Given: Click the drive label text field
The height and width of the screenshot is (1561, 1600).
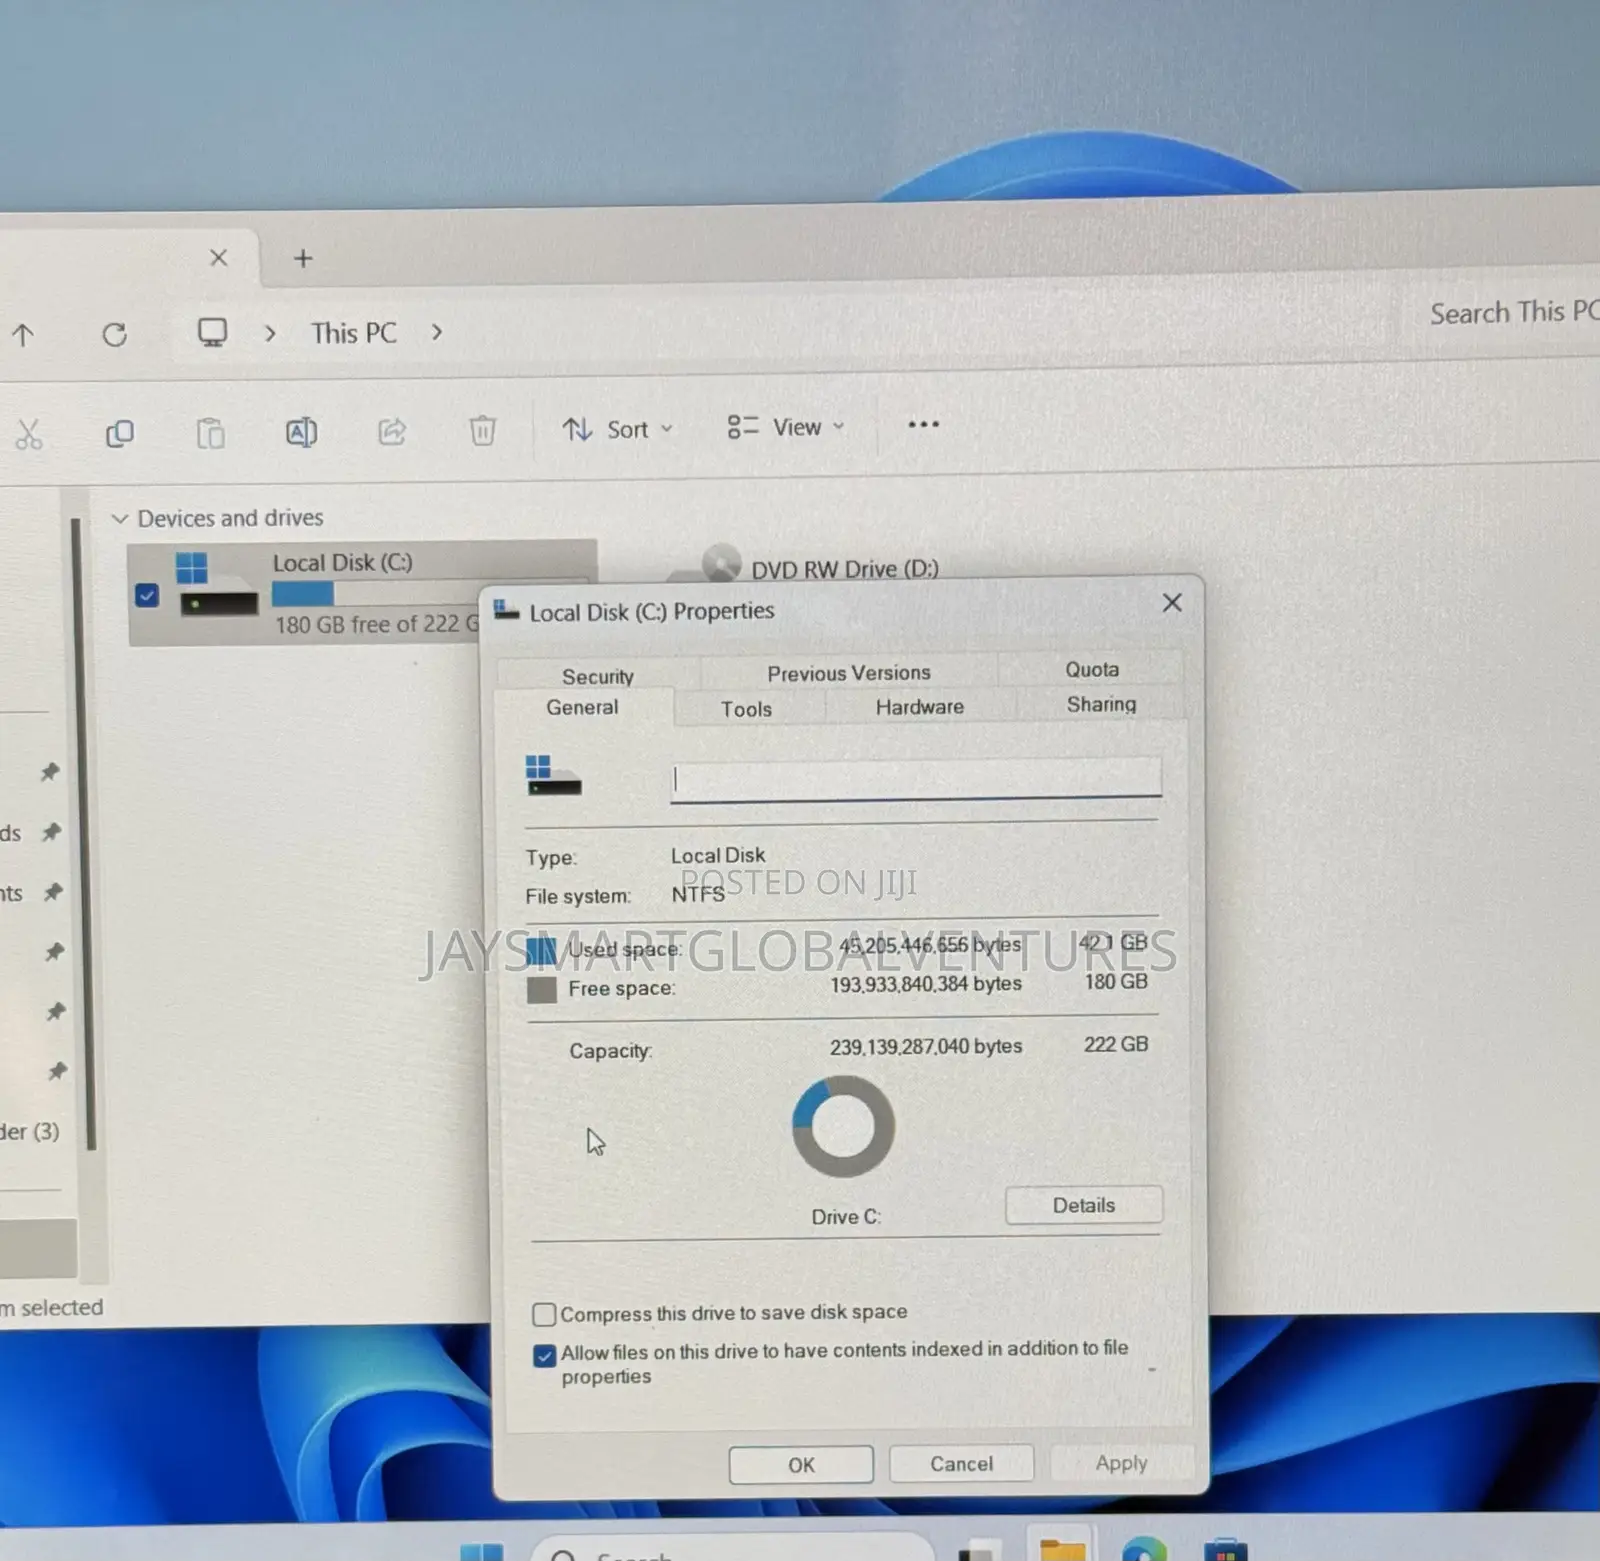Looking at the screenshot, I should click(916, 779).
